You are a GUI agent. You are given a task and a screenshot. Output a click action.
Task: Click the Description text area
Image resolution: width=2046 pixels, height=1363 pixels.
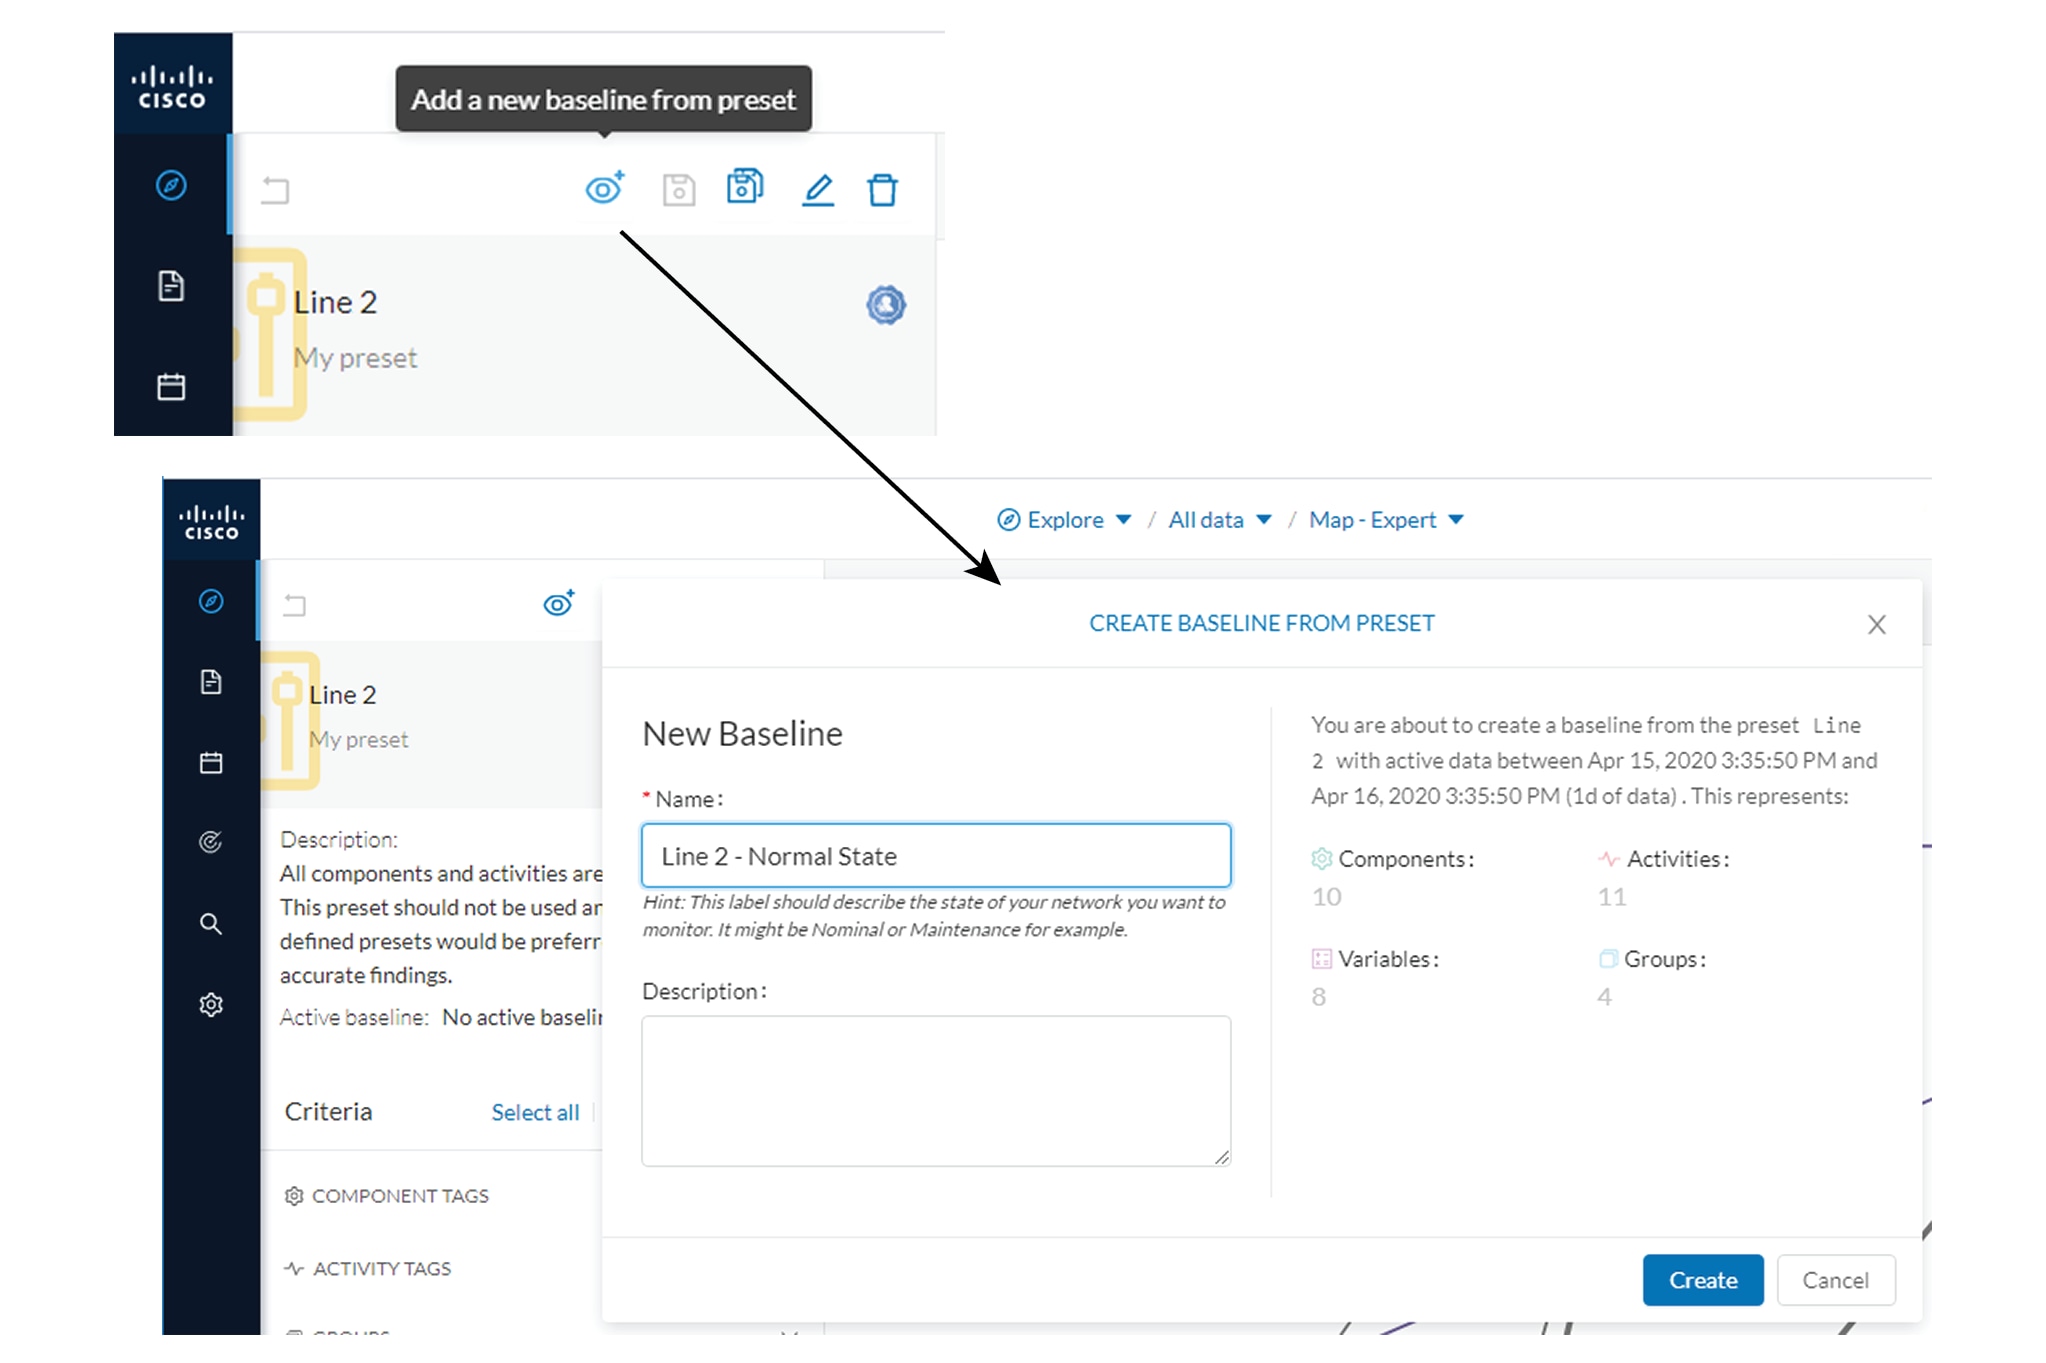pos(935,1090)
